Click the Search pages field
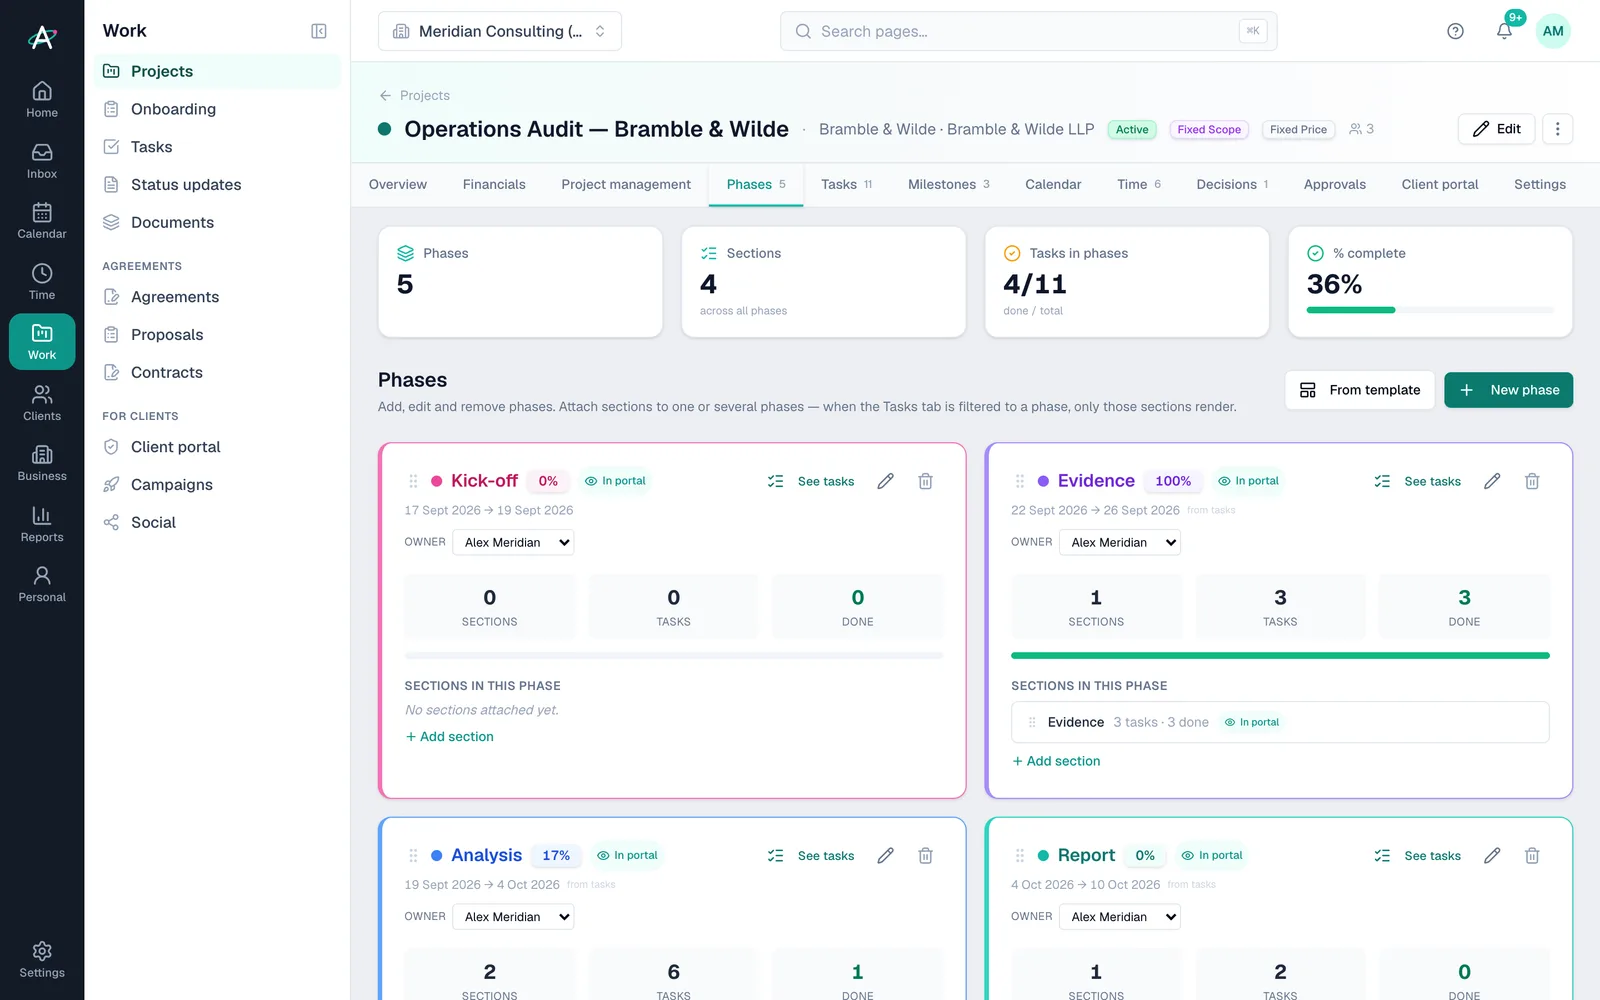1600x1000 pixels. 1028,31
